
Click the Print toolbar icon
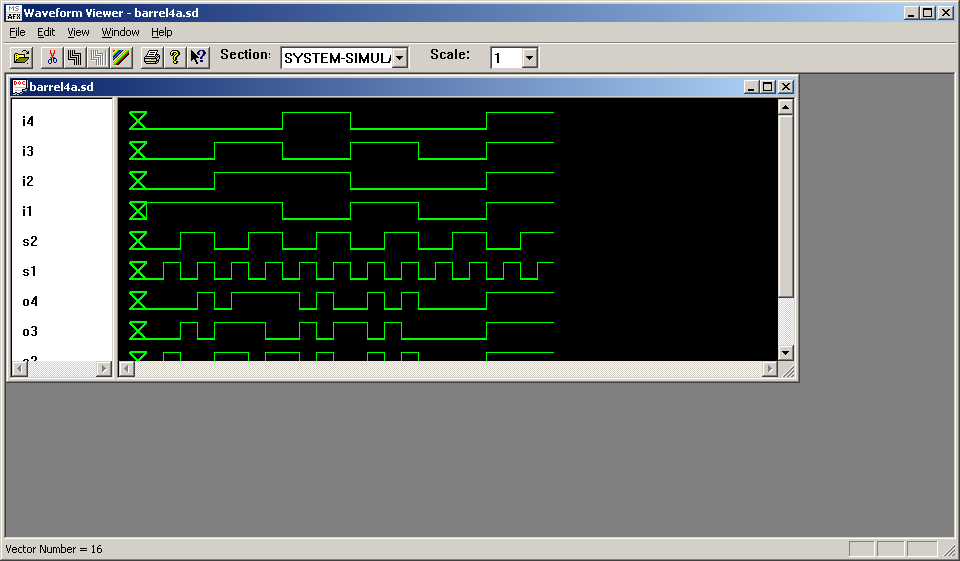[x=151, y=57]
